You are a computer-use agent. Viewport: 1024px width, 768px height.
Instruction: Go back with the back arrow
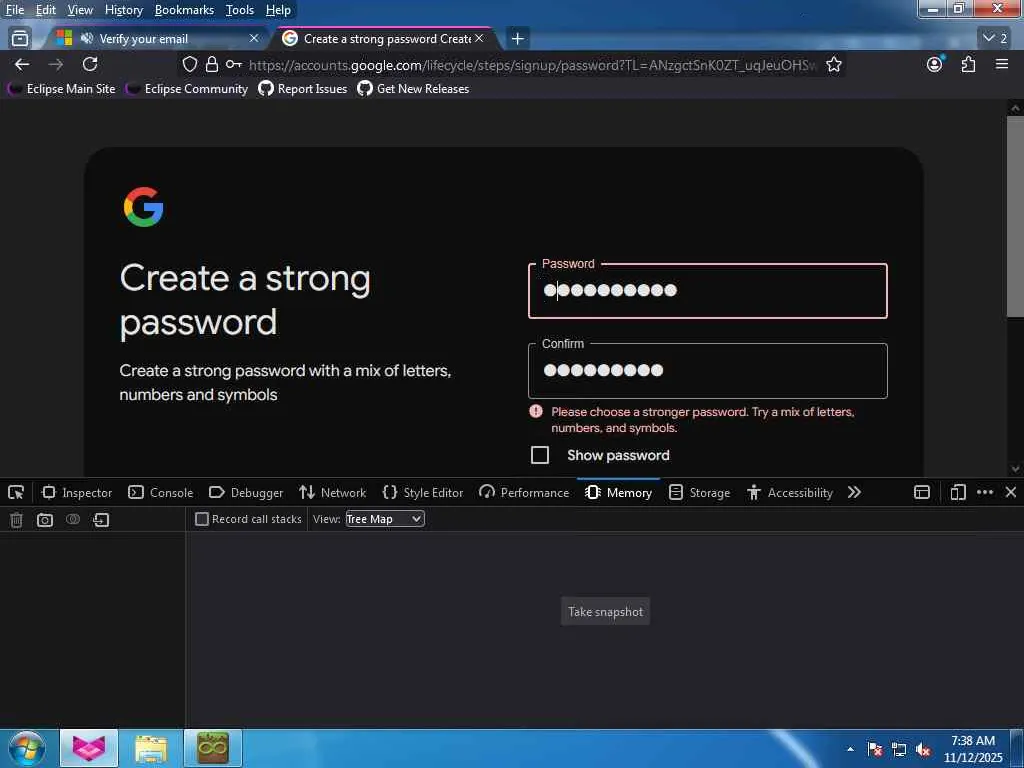(x=22, y=64)
